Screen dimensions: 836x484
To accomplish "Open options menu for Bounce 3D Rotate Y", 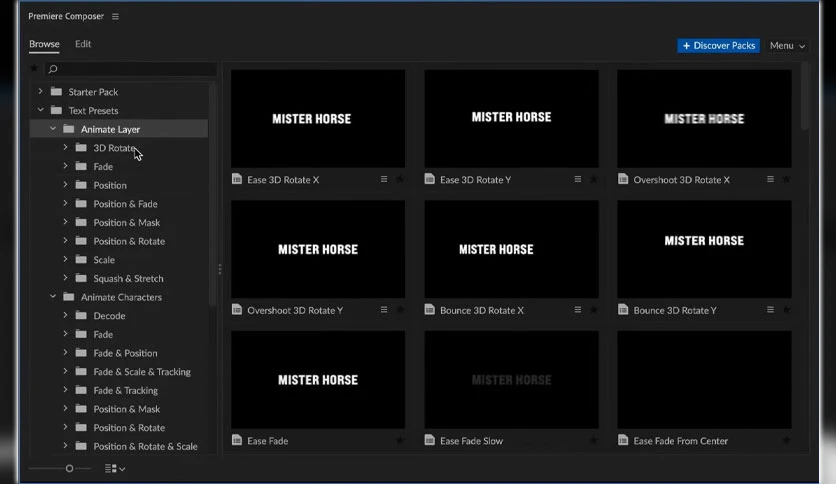I will coord(770,310).
